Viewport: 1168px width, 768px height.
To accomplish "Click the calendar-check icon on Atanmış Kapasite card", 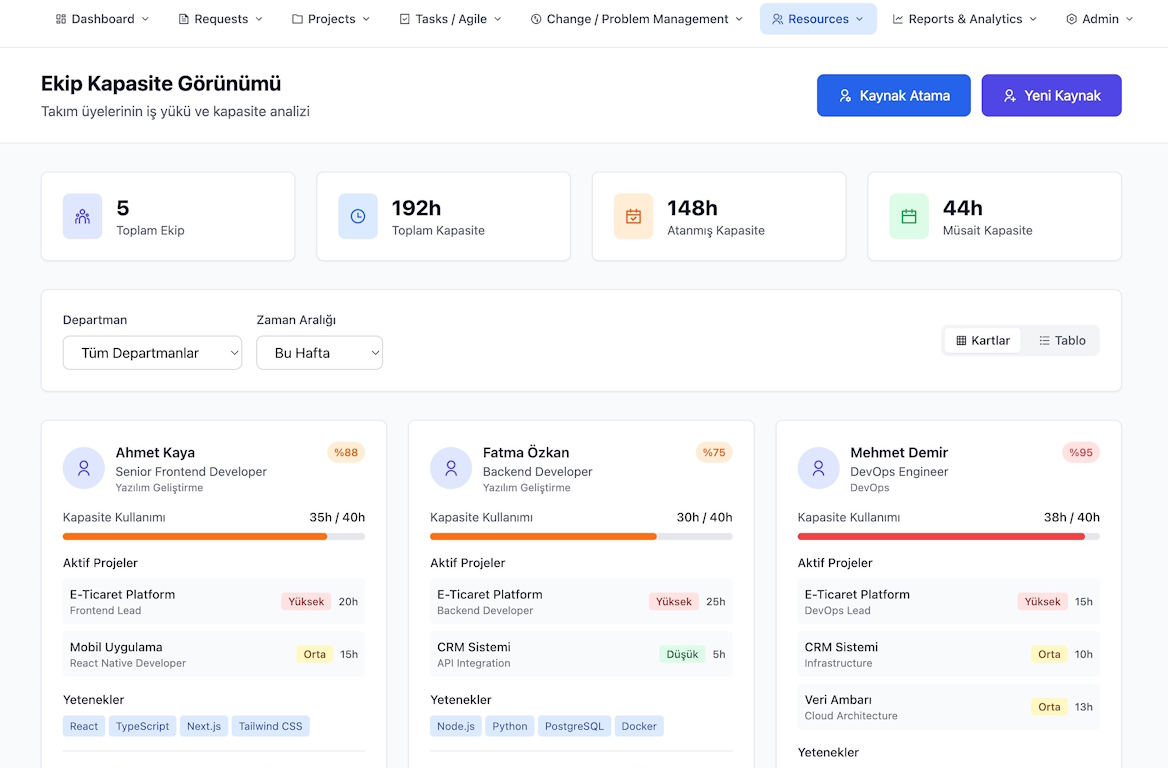I will pos(633,216).
